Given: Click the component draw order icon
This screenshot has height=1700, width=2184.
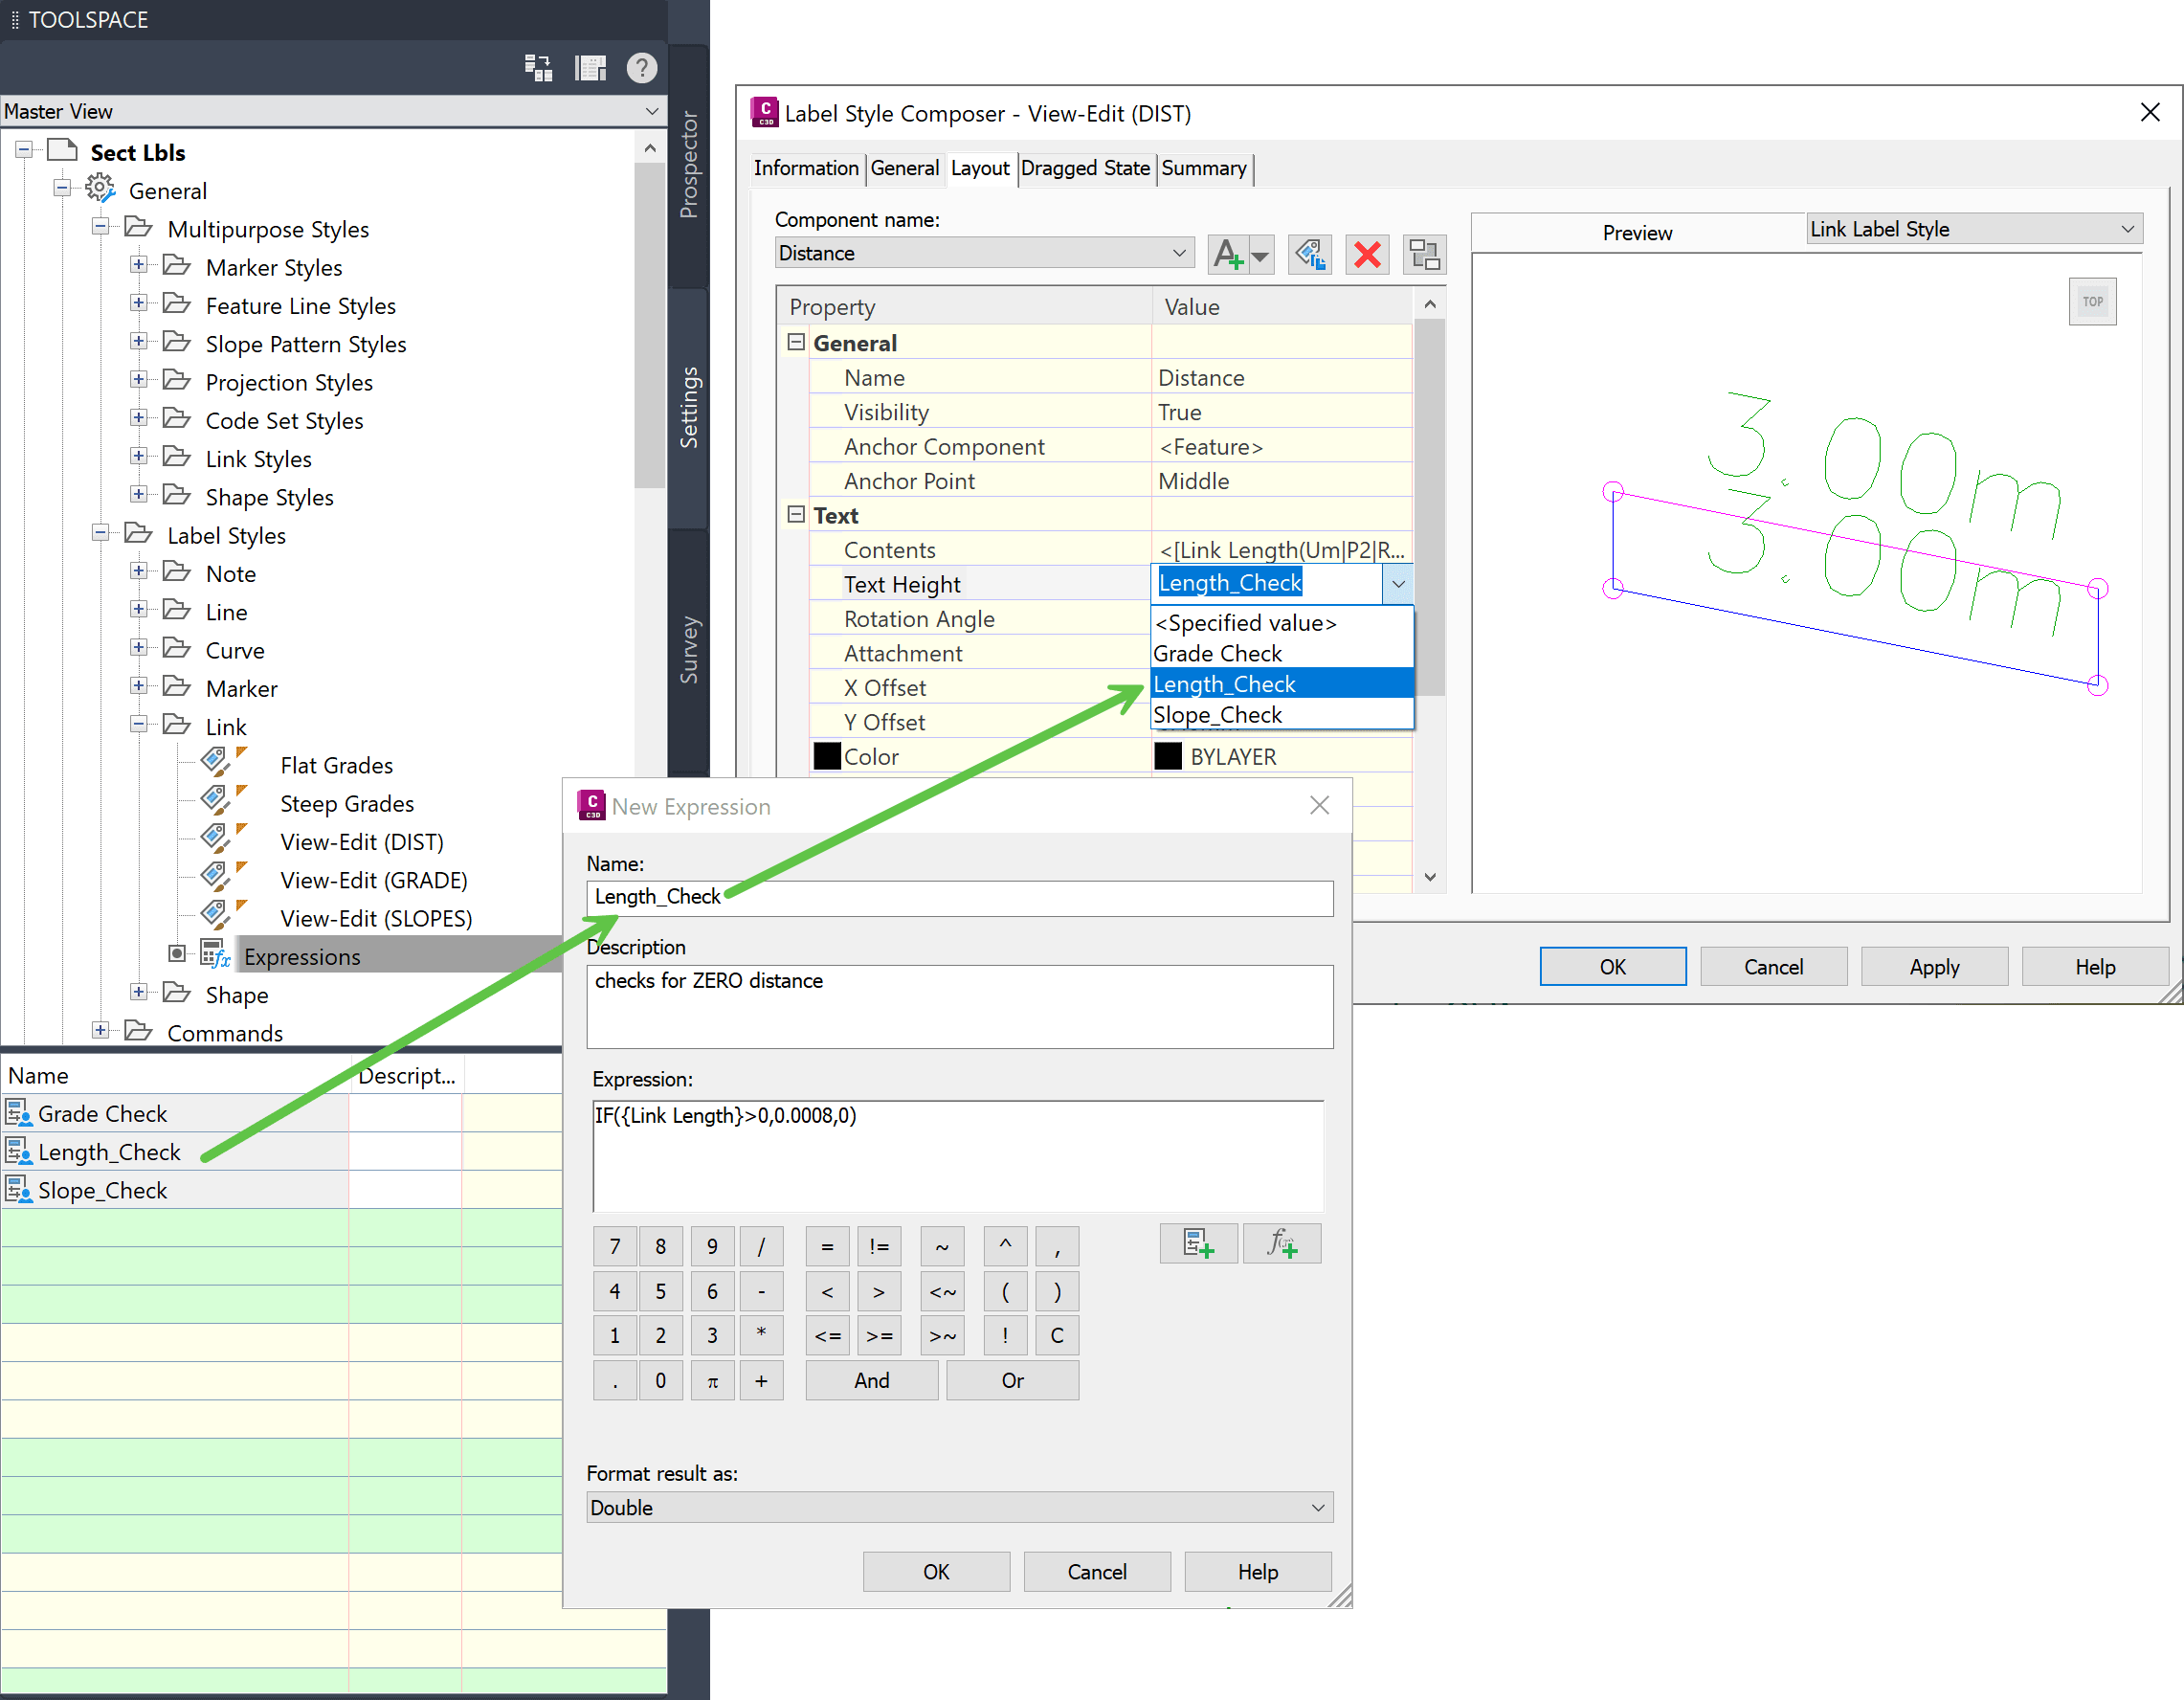Looking at the screenshot, I should click(x=1423, y=254).
